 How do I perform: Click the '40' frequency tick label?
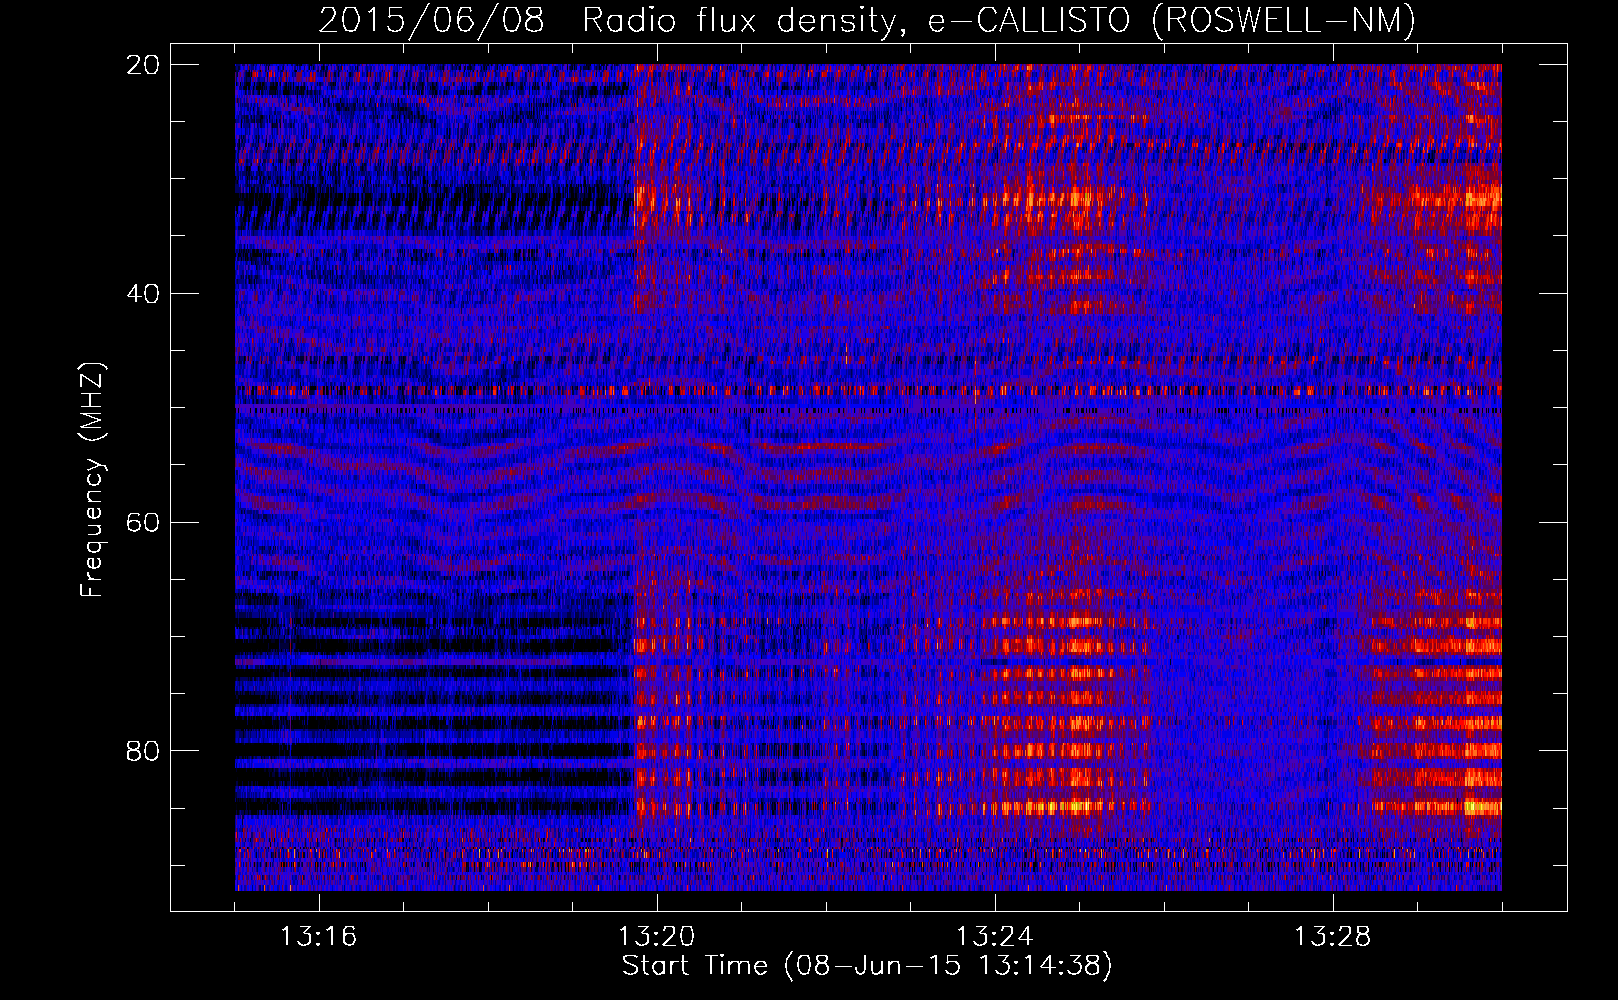[x=143, y=294]
